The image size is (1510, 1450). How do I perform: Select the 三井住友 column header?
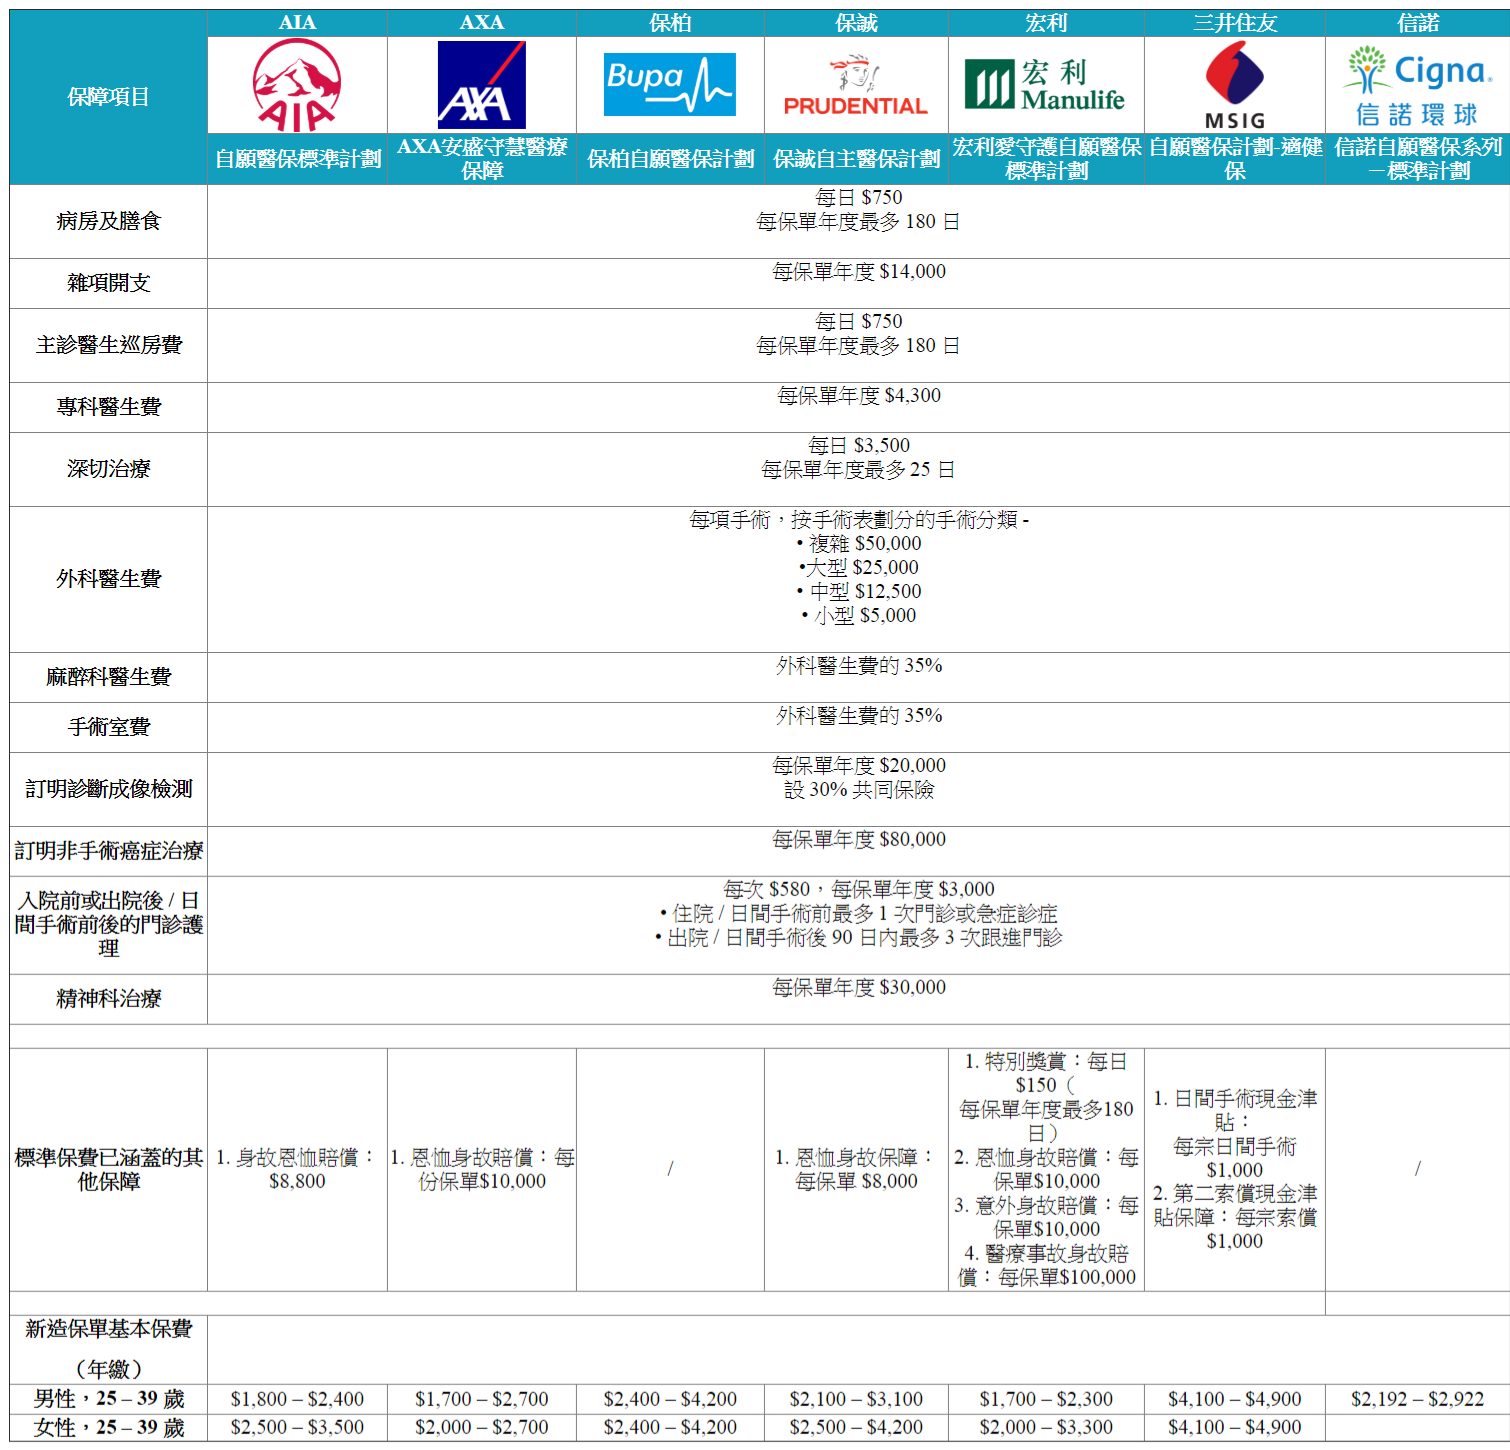(x=1235, y=23)
